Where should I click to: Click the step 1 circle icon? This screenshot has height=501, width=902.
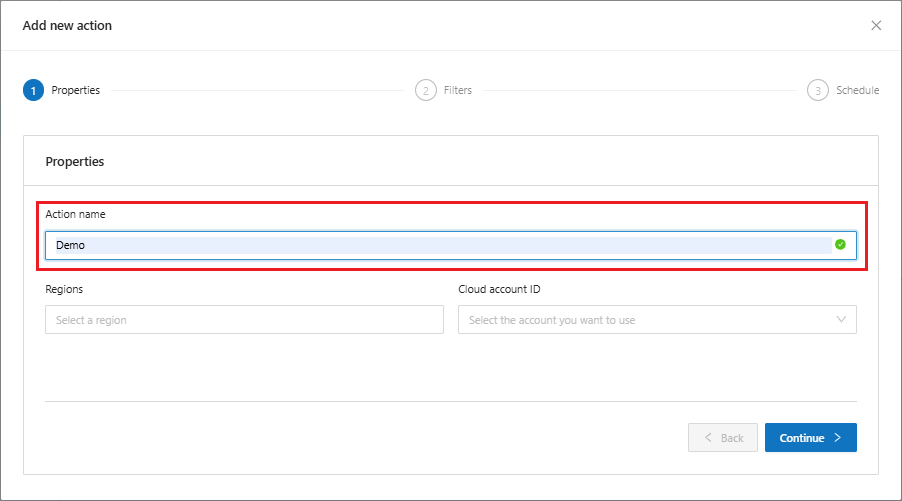click(x=33, y=90)
